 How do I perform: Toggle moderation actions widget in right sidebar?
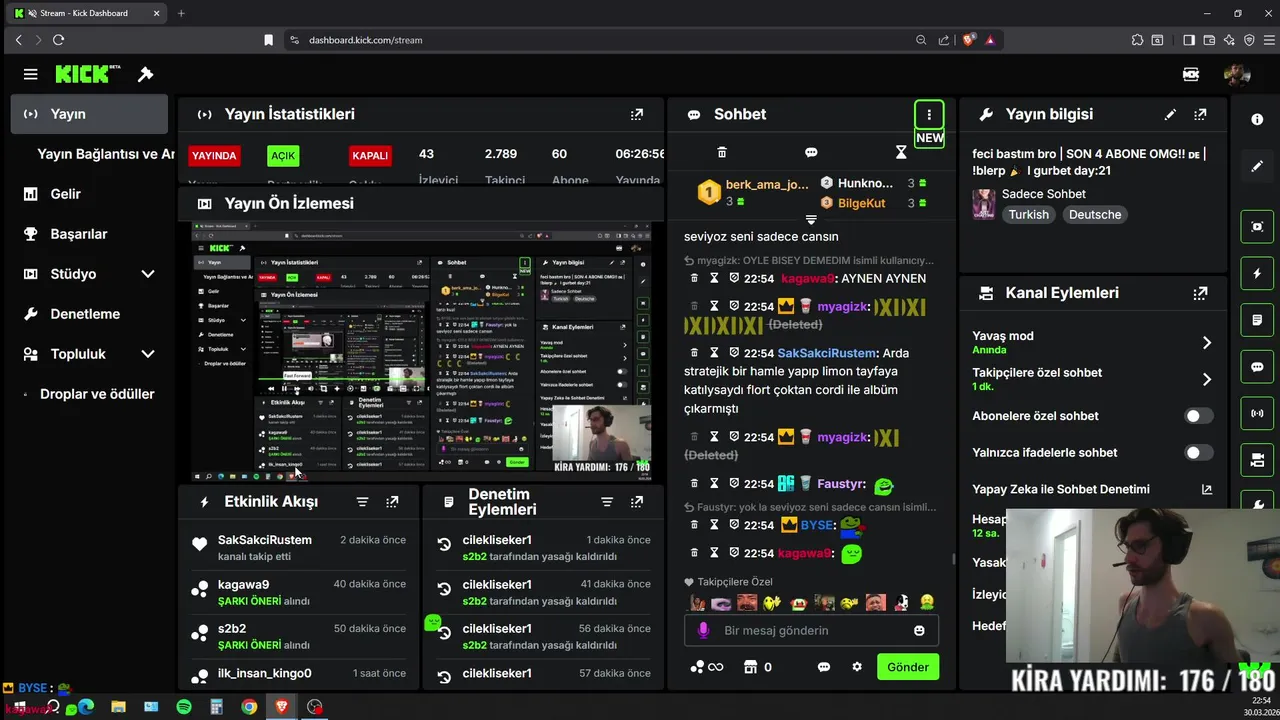[x=1257, y=320]
